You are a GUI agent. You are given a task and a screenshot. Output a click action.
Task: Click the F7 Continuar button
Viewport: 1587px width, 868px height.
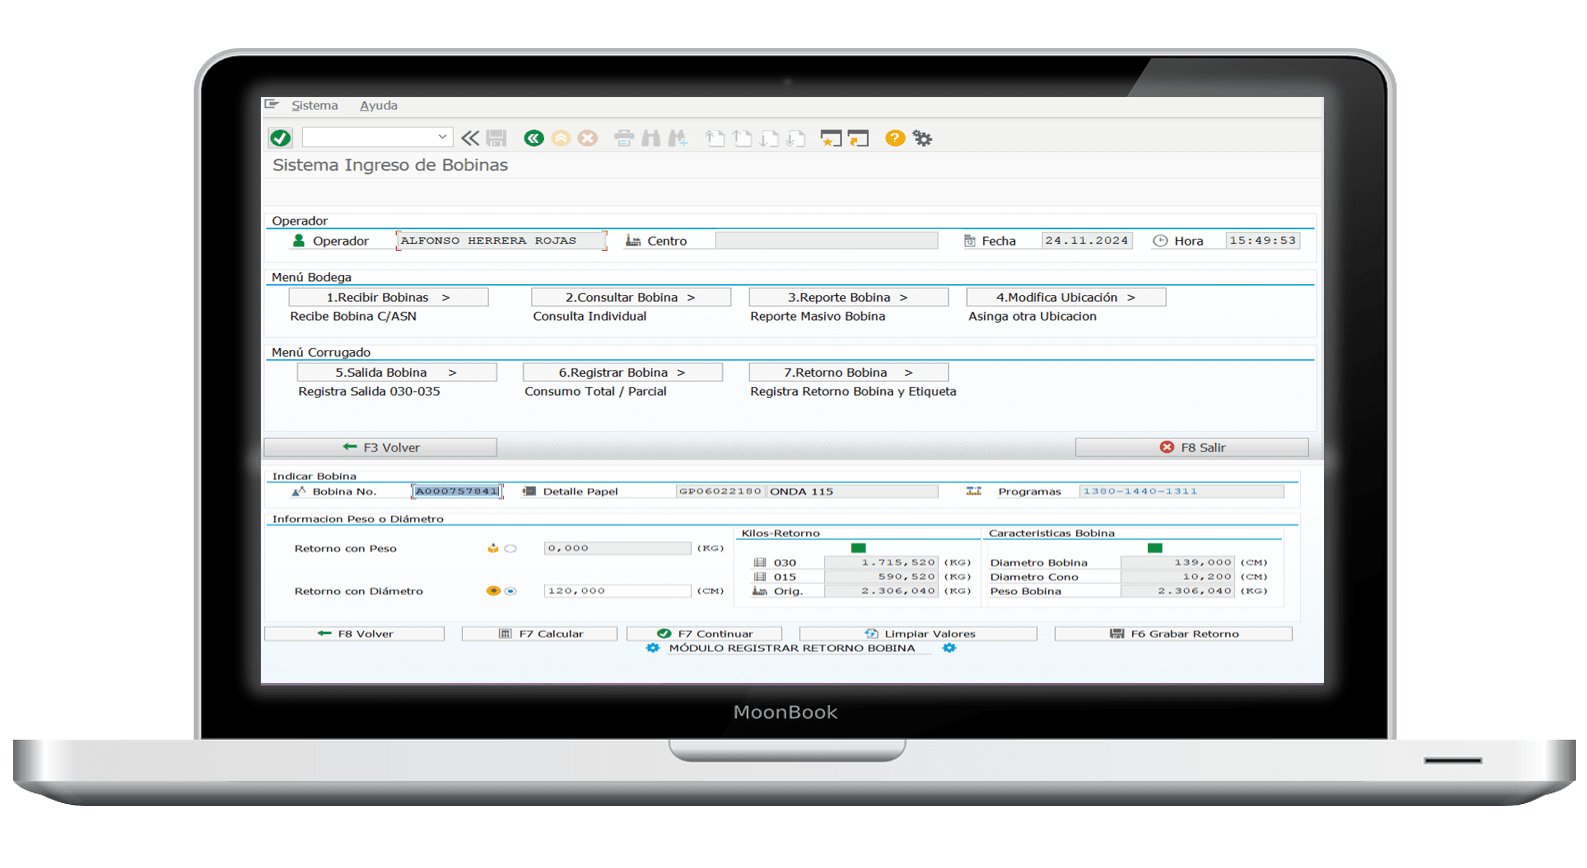coord(704,634)
